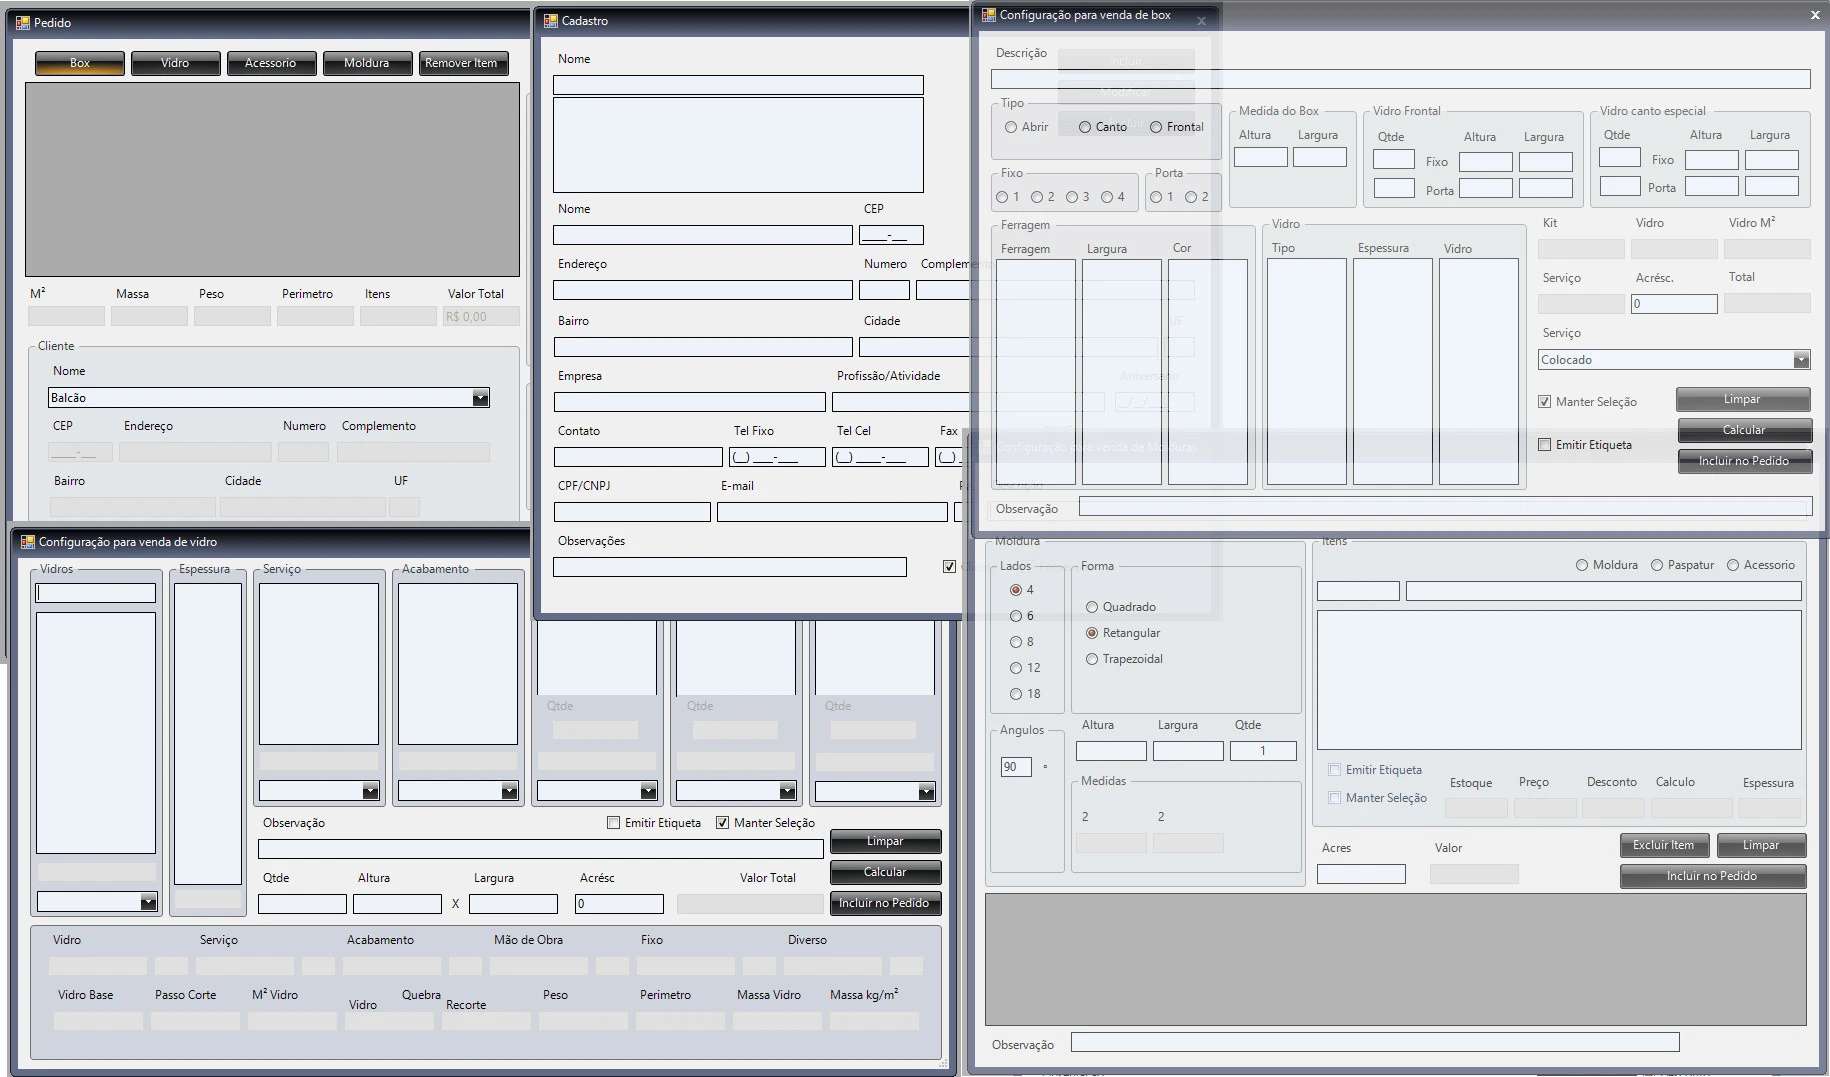Uncheck Manter Seleção in vidro configuration
1830x1077 pixels.
[722, 822]
